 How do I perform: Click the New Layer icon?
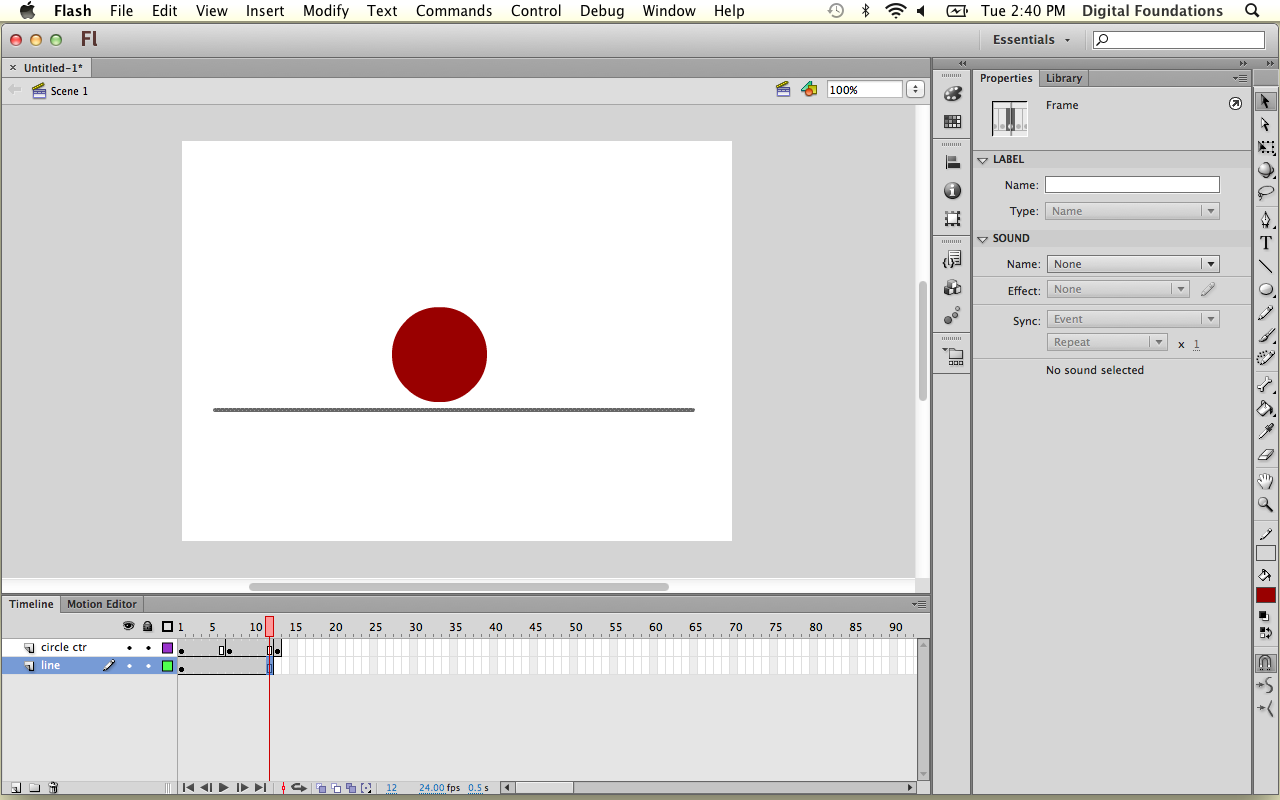tap(15, 788)
